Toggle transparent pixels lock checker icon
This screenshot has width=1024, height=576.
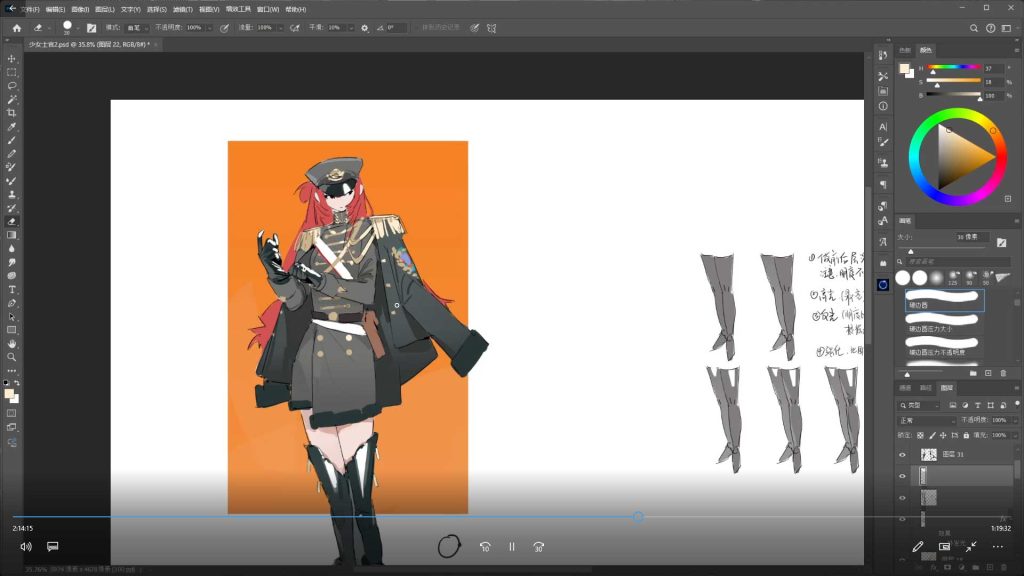point(920,435)
